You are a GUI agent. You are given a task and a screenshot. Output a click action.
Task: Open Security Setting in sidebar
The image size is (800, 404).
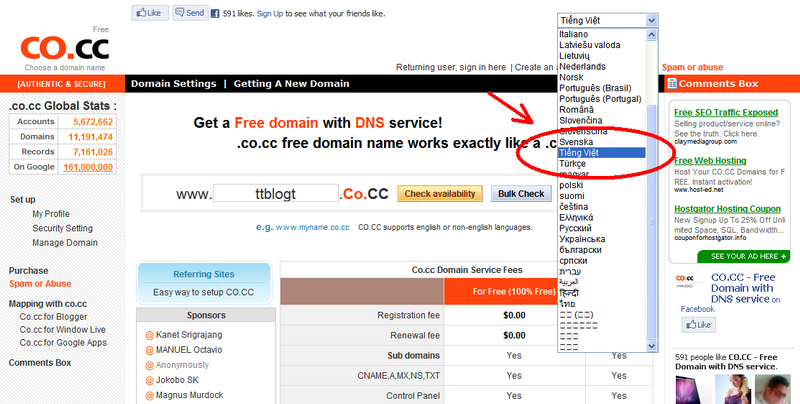[63, 228]
